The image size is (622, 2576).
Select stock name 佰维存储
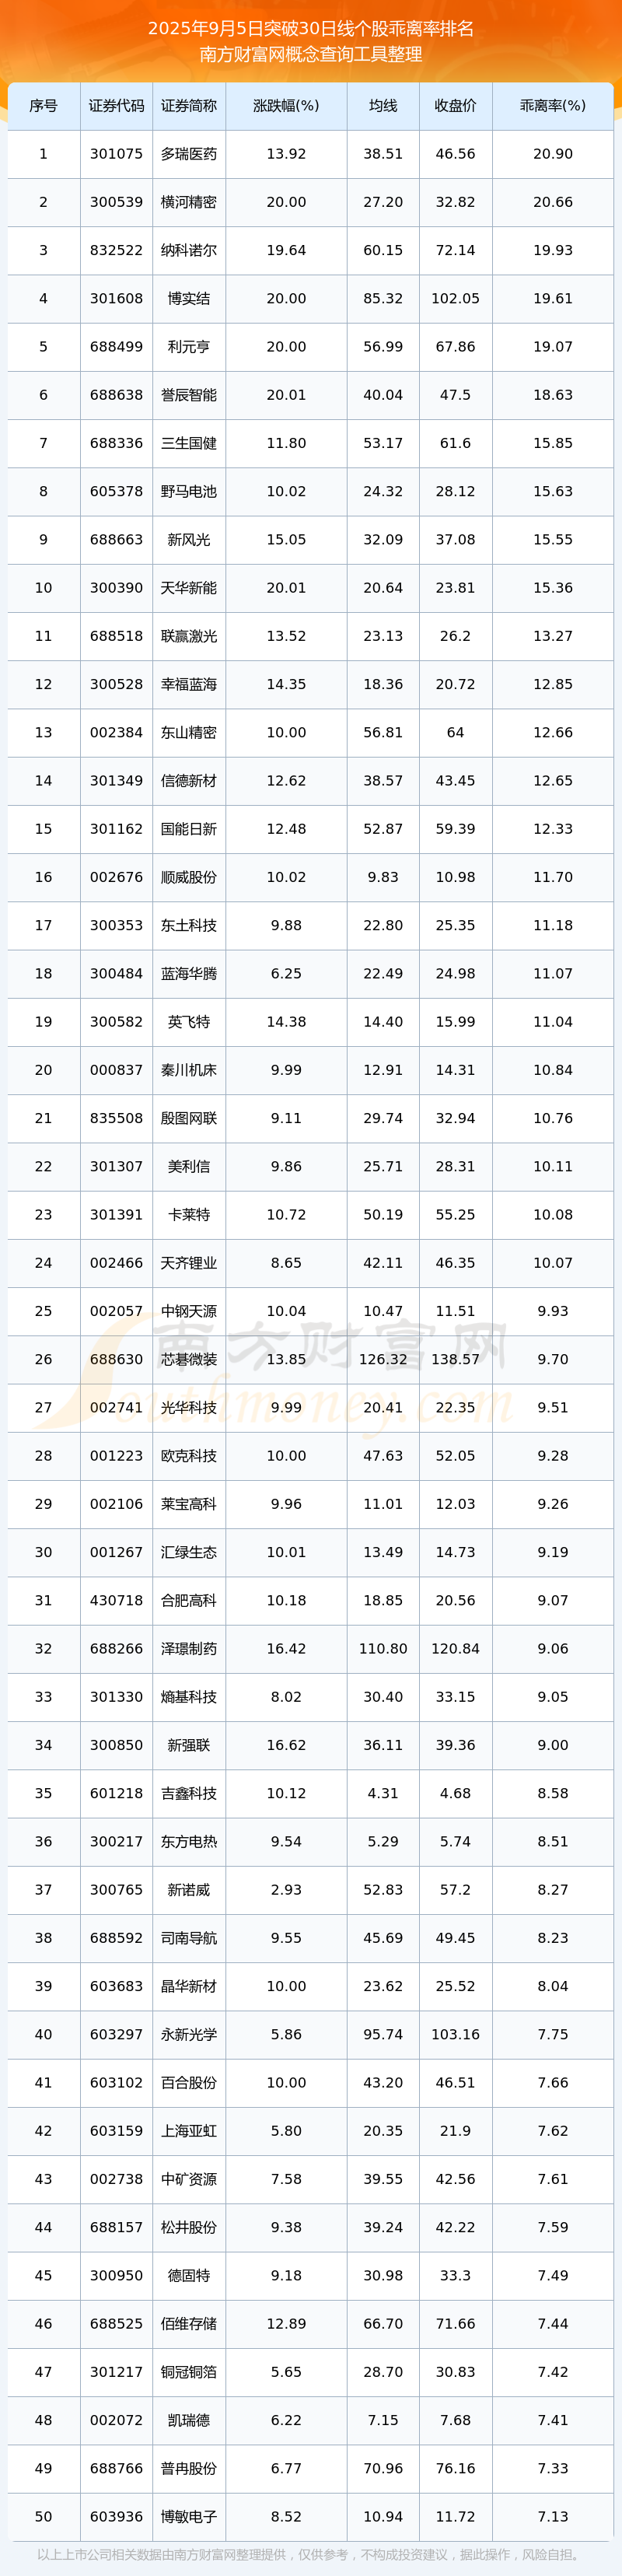(189, 2324)
